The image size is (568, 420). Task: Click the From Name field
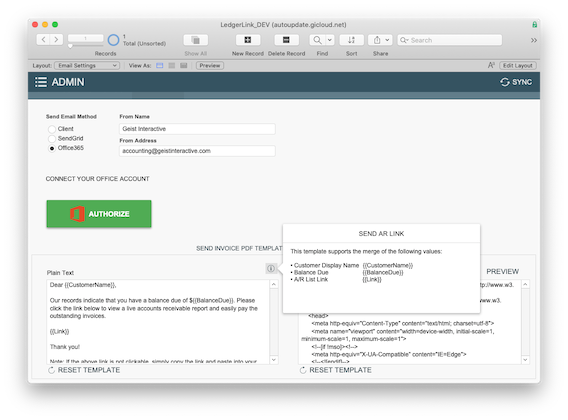tap(197, 129)
